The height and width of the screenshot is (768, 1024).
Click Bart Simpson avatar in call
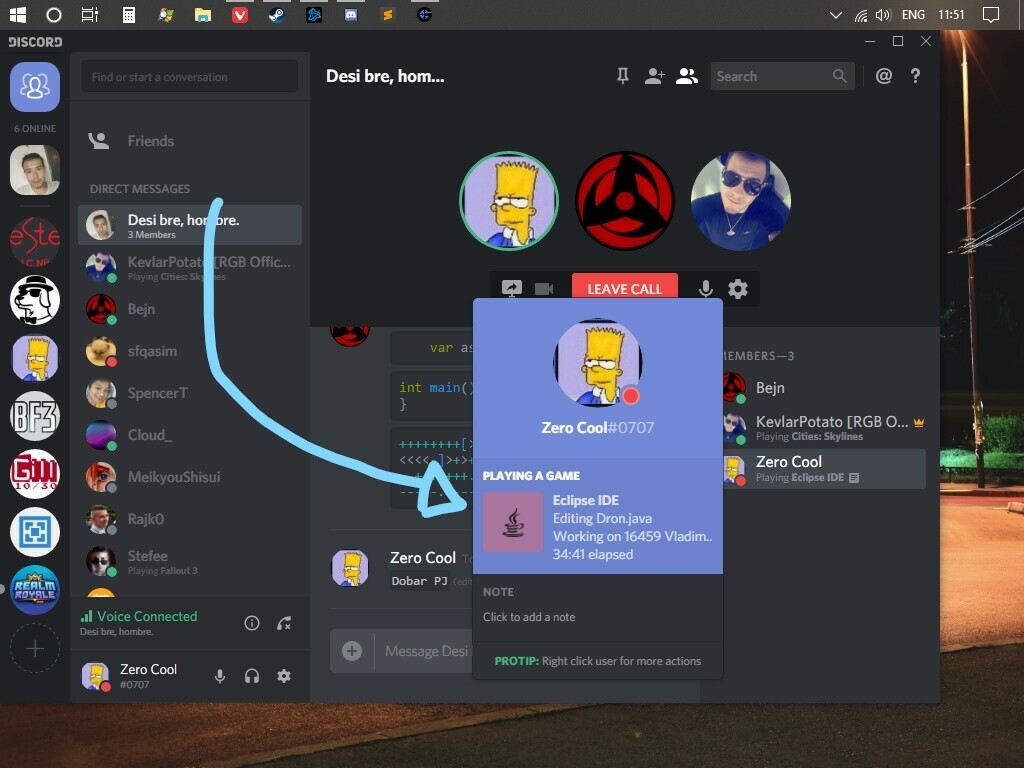pos(509,200)
